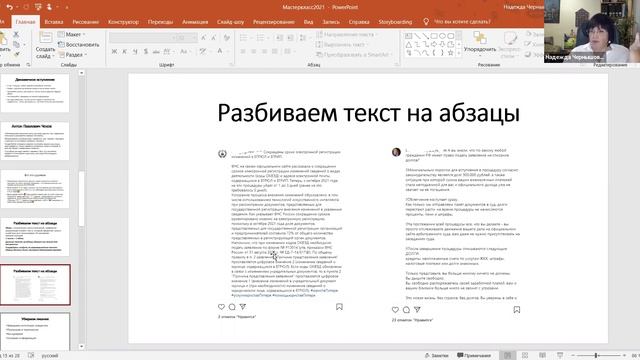Viewport: 640px width, 360px height.
Task: Toggle text shadow S formatting
Action: 146,51
